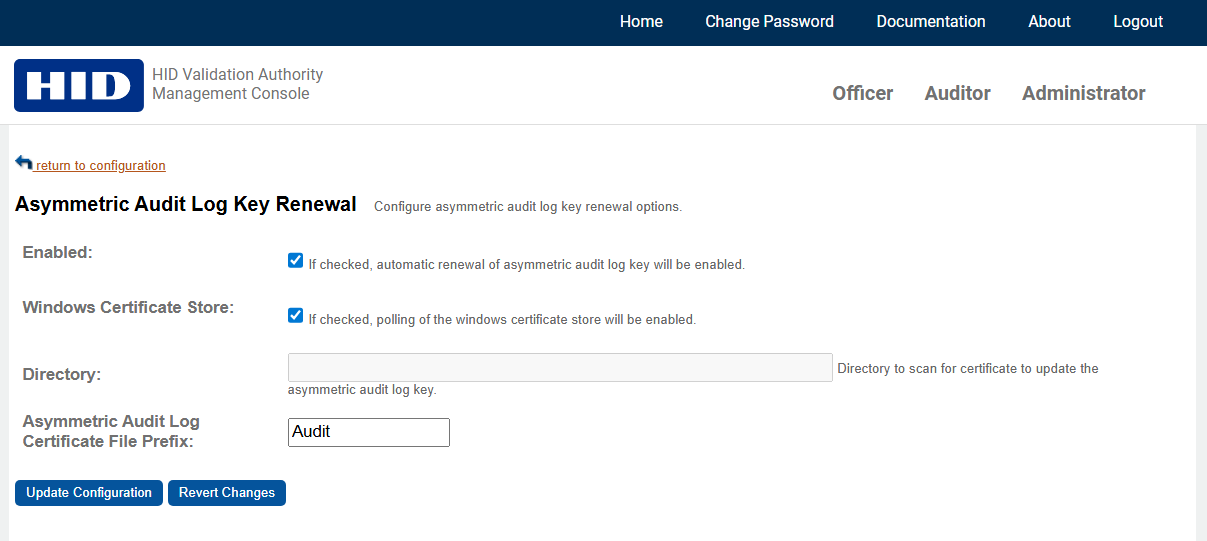Switch to the Auditor tab

(x=957, y=93)
